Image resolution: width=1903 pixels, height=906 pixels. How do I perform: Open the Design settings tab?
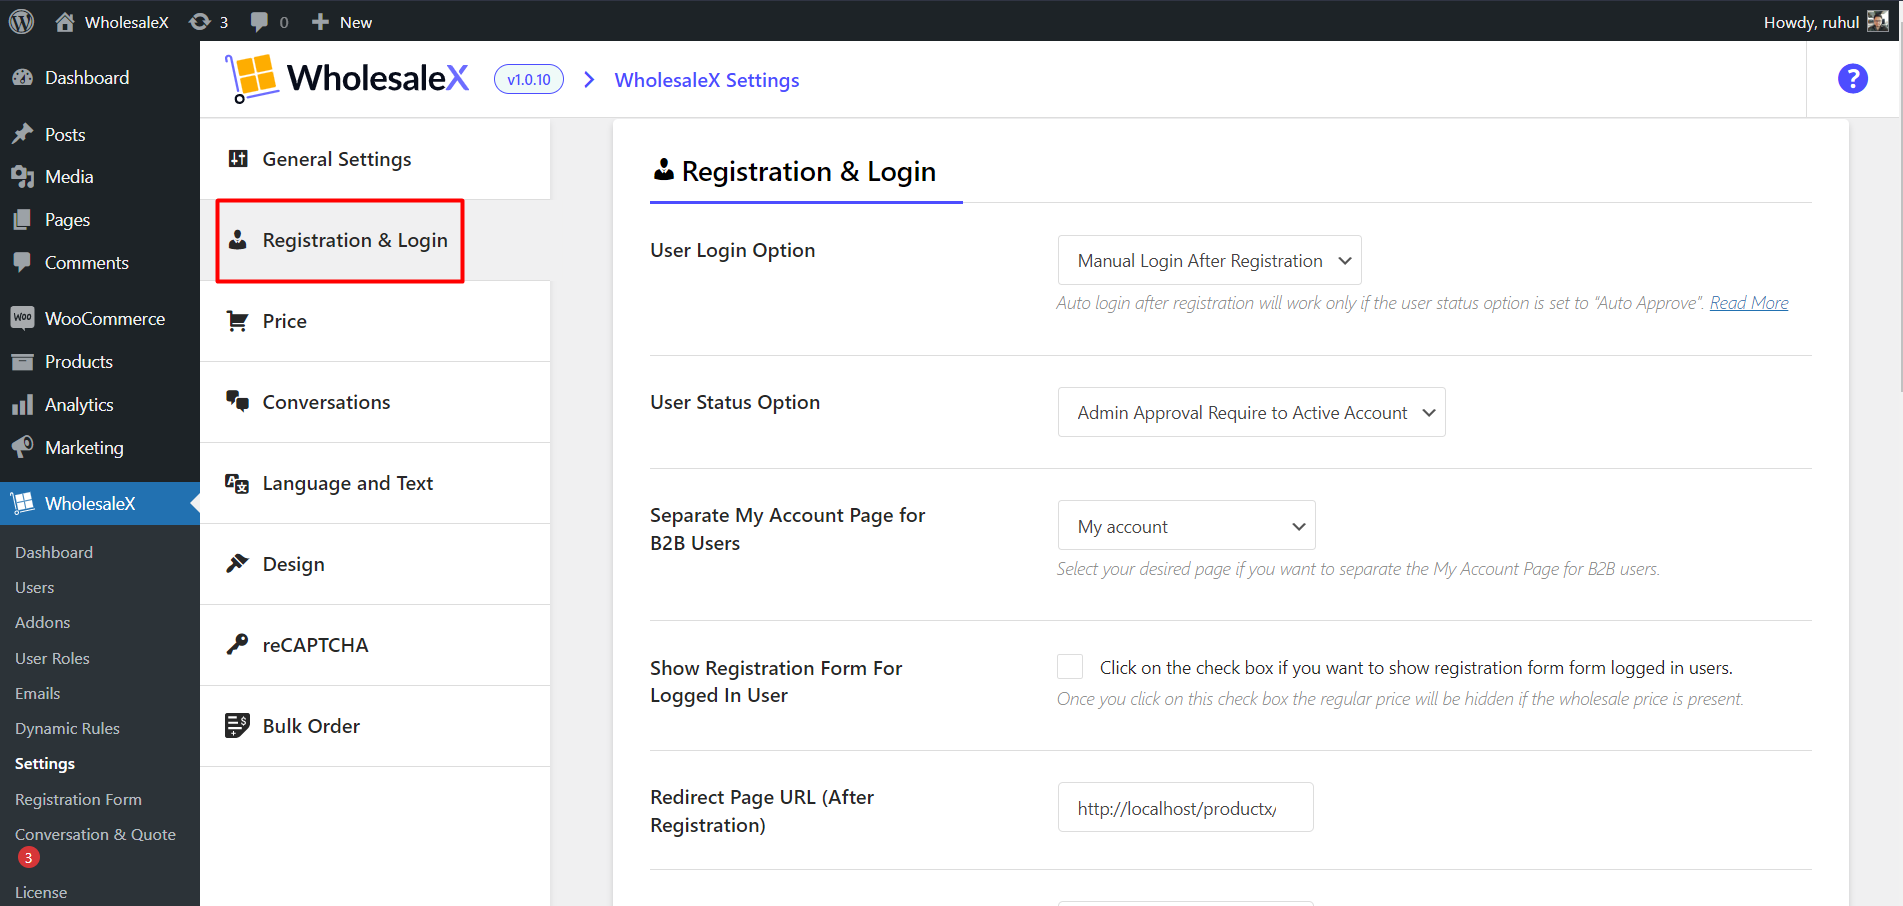(x=375, y=564)
